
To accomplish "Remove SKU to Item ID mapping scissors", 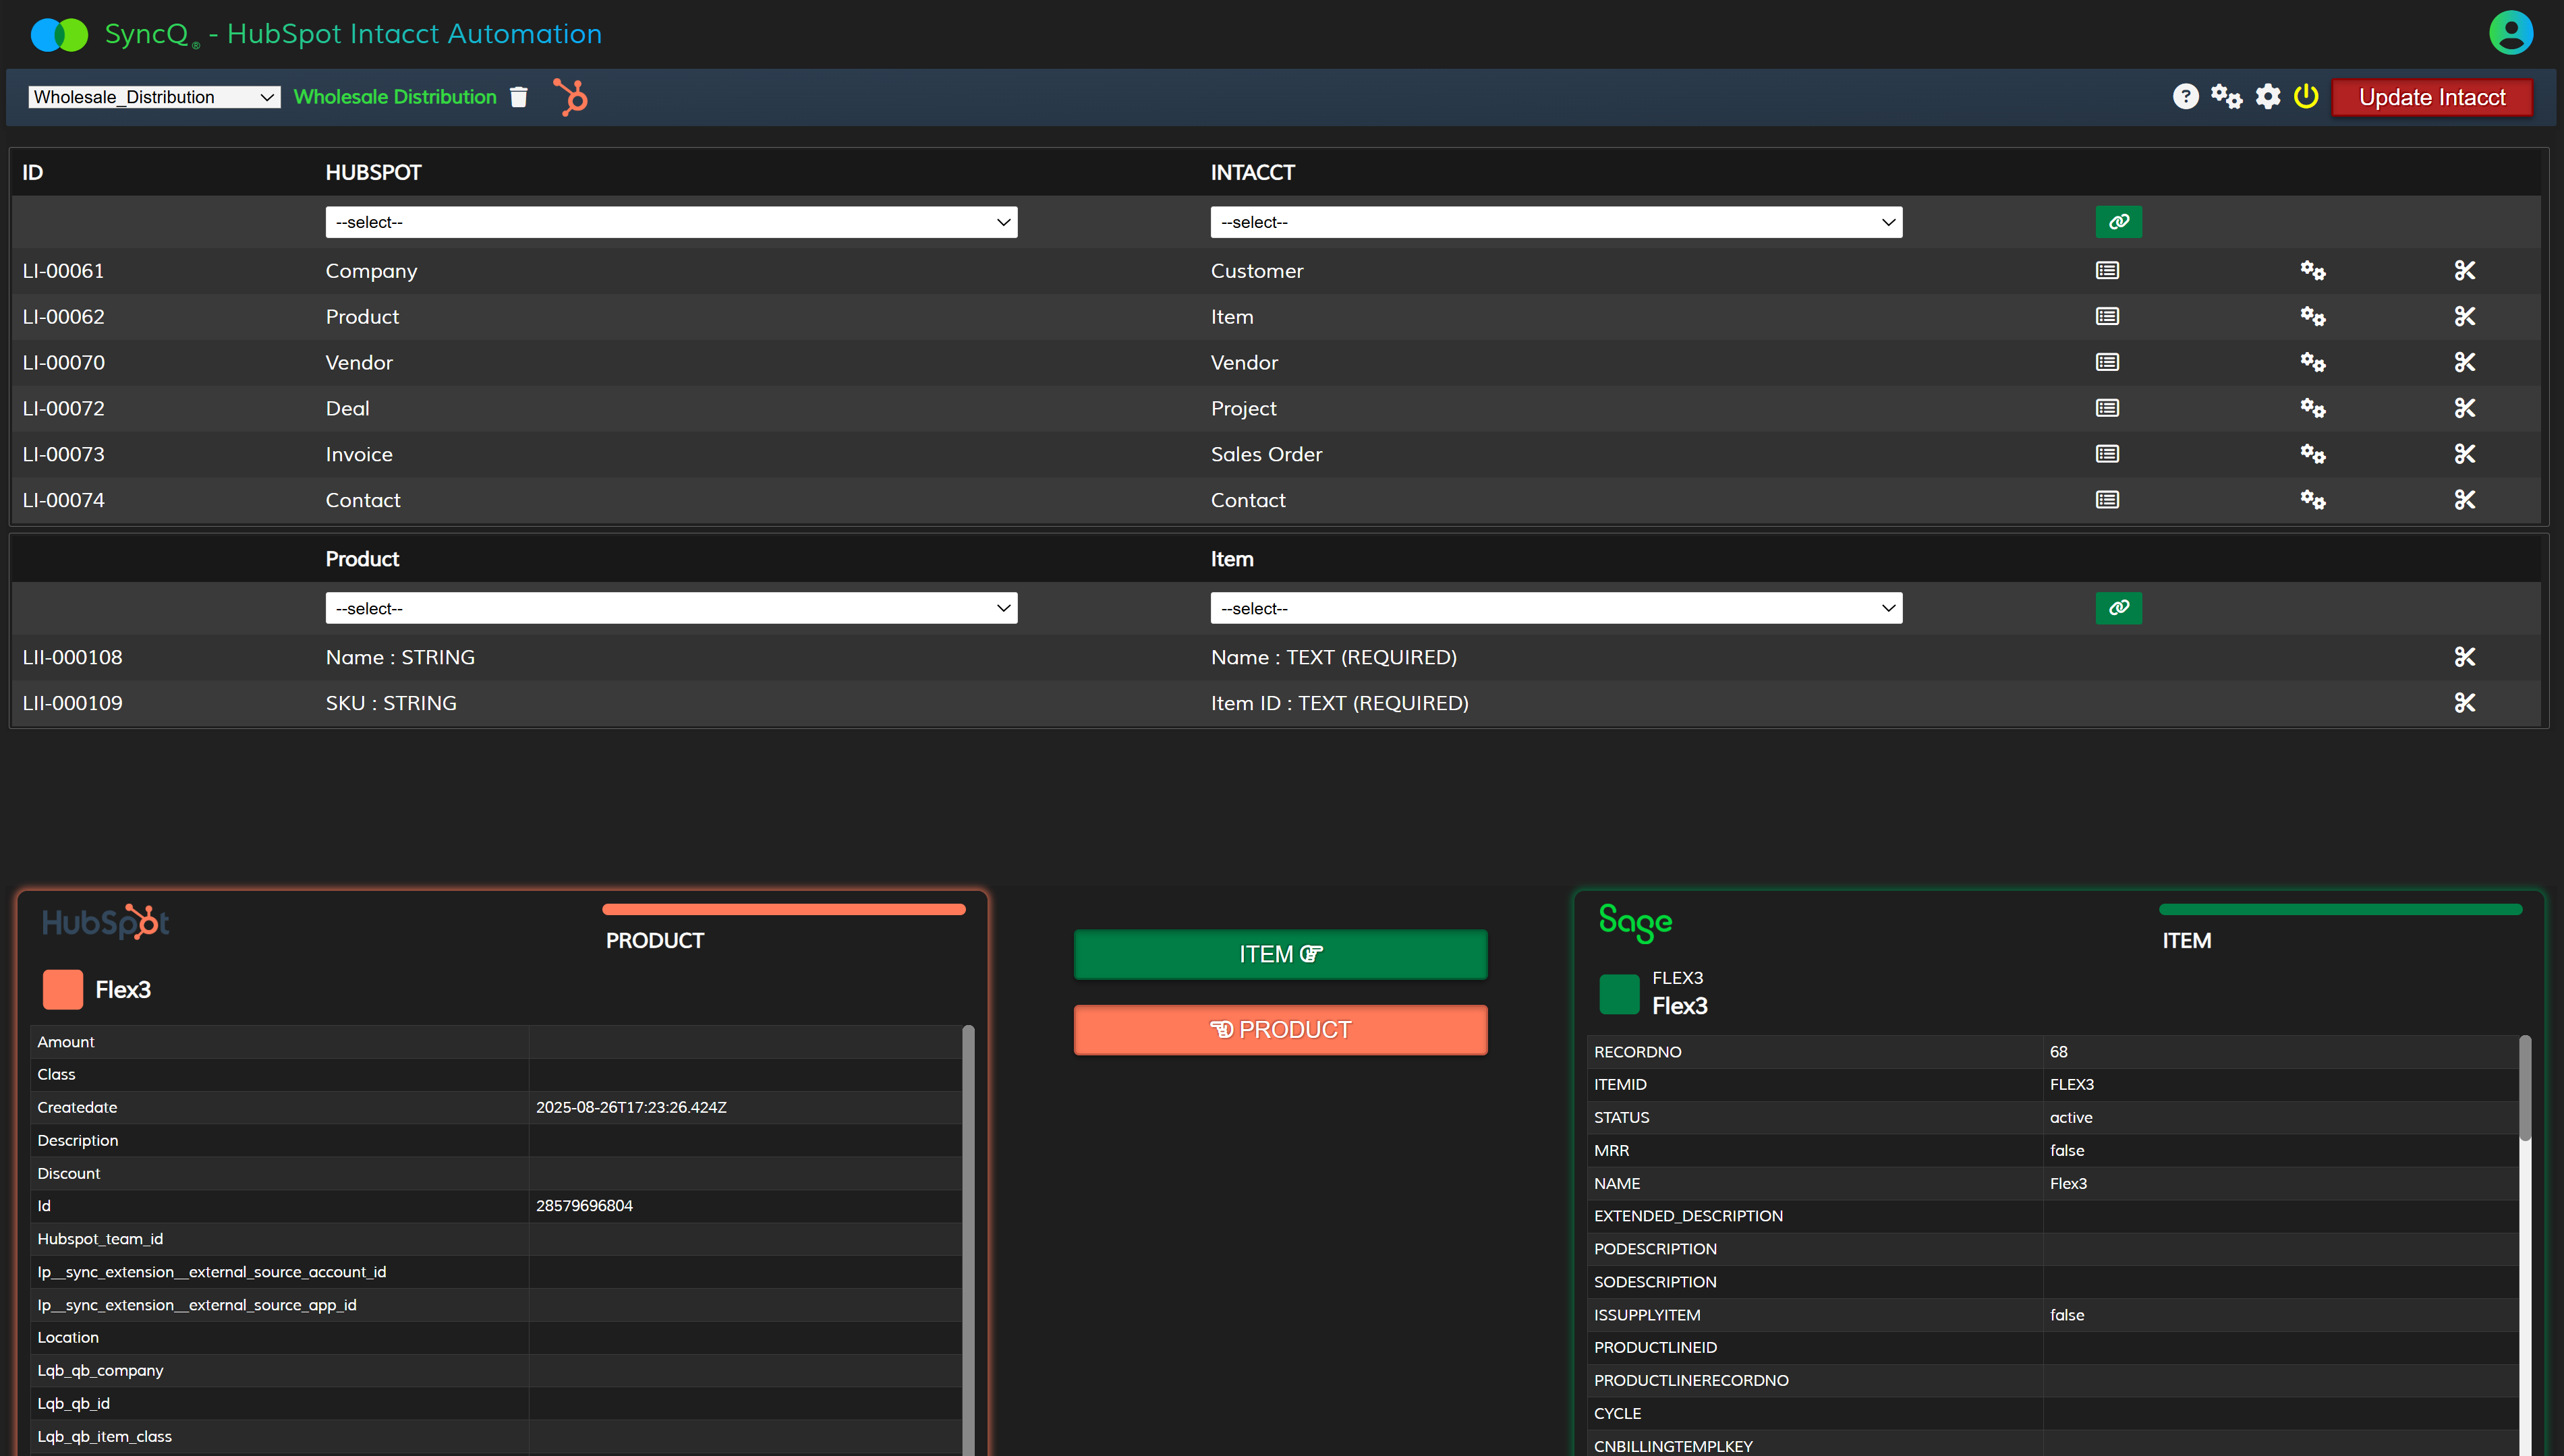I will point(2464,703).
